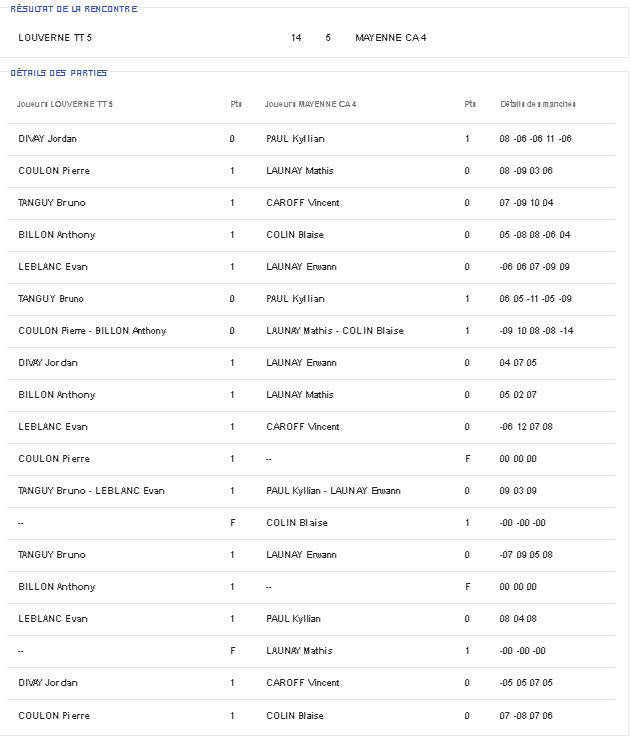Click set scores 08 -06 -06 11 -06
The image size is (631, 746).
[535, 139]
